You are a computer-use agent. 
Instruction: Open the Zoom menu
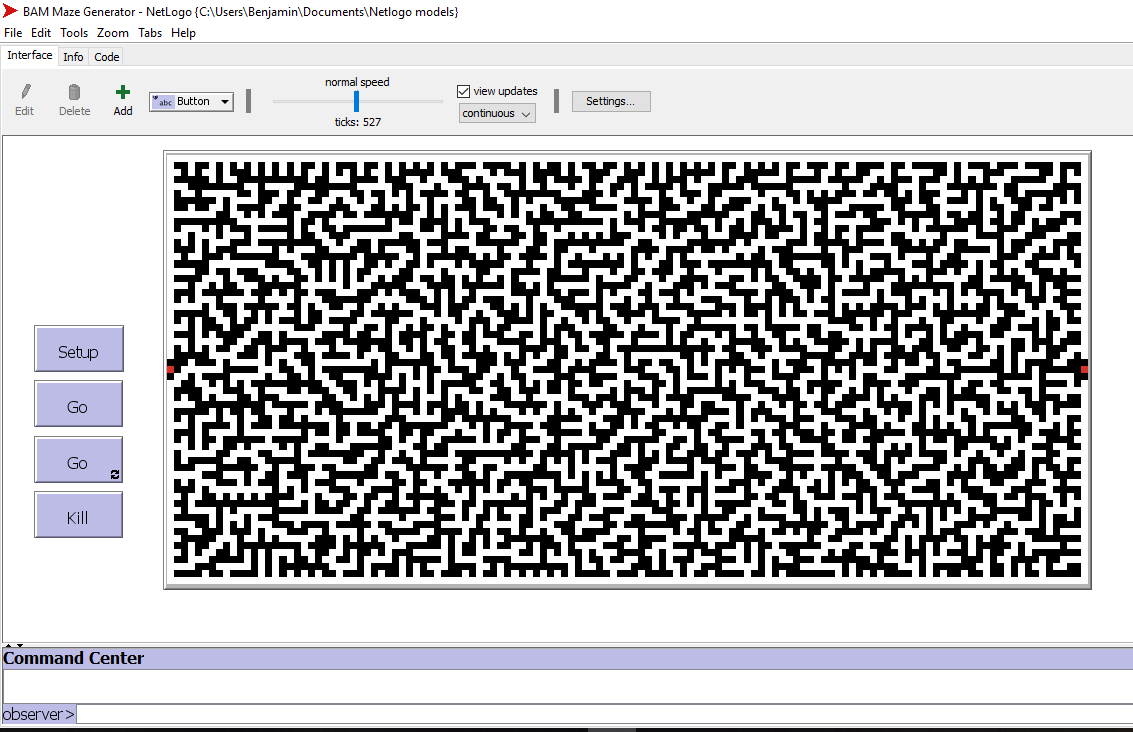pyautogui.click(x=113, y=32)
